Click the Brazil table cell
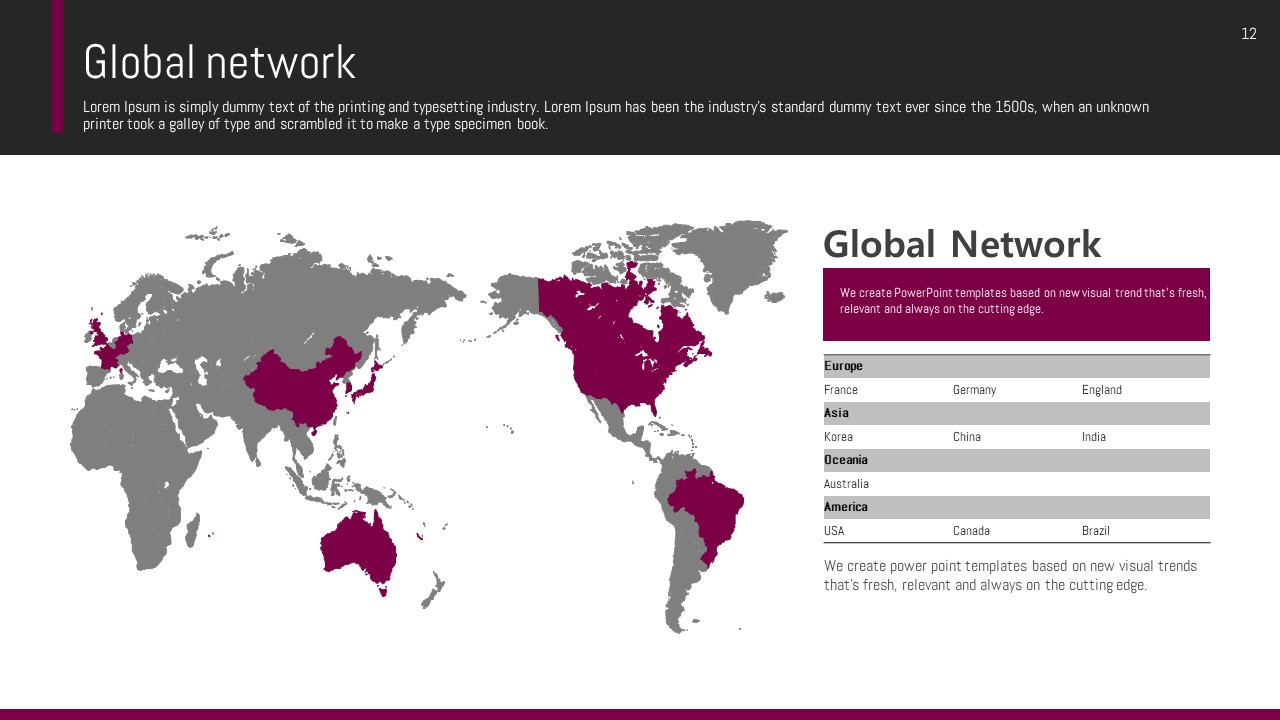Screen dimensions: 1280x720 pyautogui.click(x=1095, y=531)
